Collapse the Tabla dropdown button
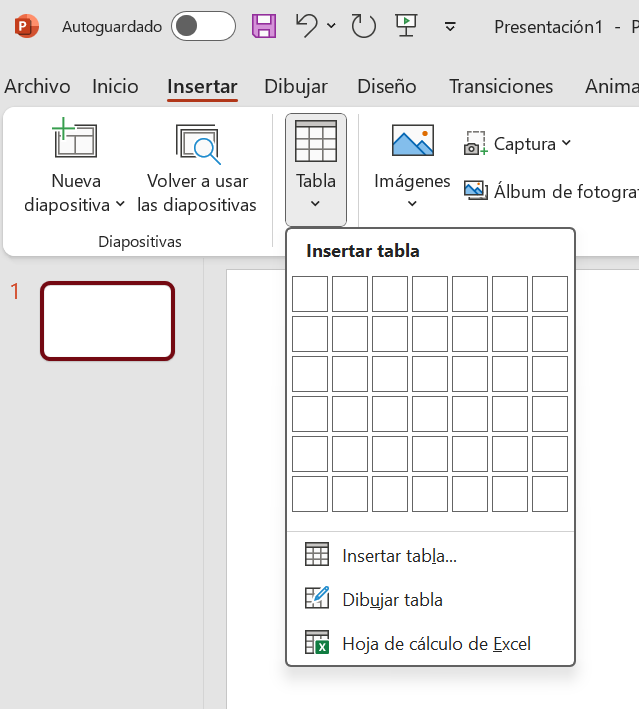 [x=316, y=169]
